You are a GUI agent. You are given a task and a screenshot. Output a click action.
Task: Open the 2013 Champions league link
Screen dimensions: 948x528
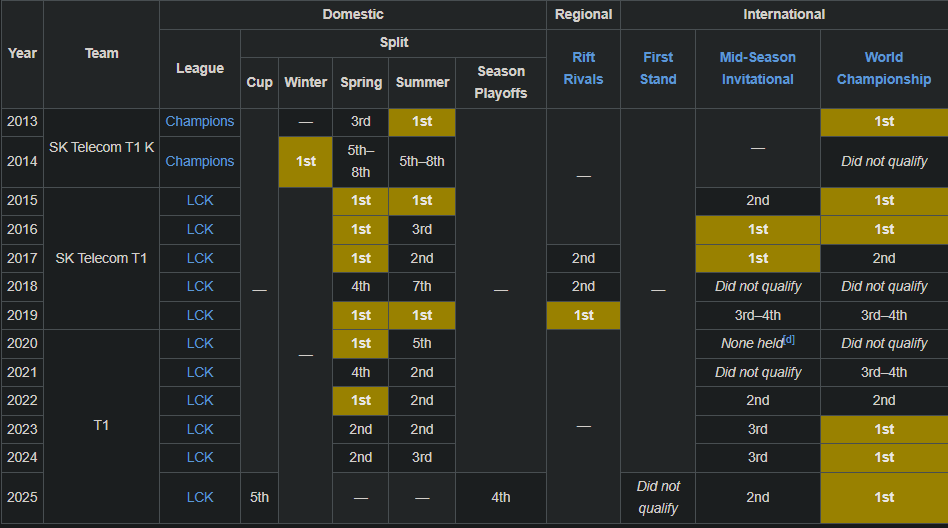[x=200, y=122]
